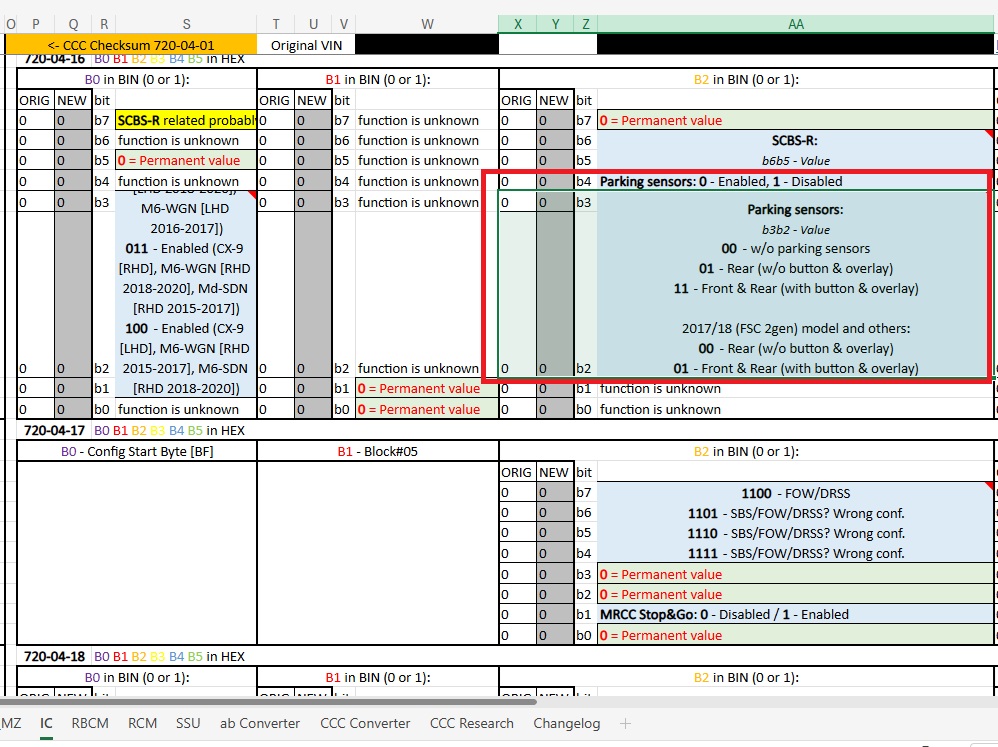The width and height of the screenshot is (998, 747).
Task: Select the B1 - Block#05 header cell
Action: (x=377, y=451)
